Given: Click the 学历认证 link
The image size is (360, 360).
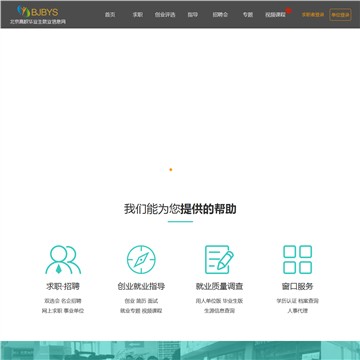Looking at the screenshot, I should [286, 301].
